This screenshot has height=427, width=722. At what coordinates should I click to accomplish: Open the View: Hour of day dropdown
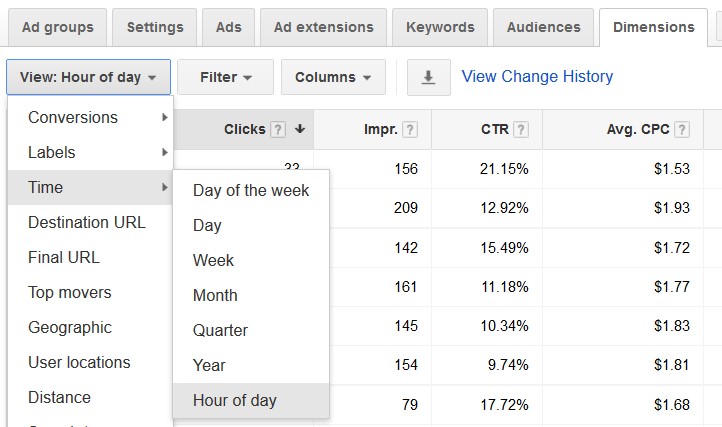88,77
